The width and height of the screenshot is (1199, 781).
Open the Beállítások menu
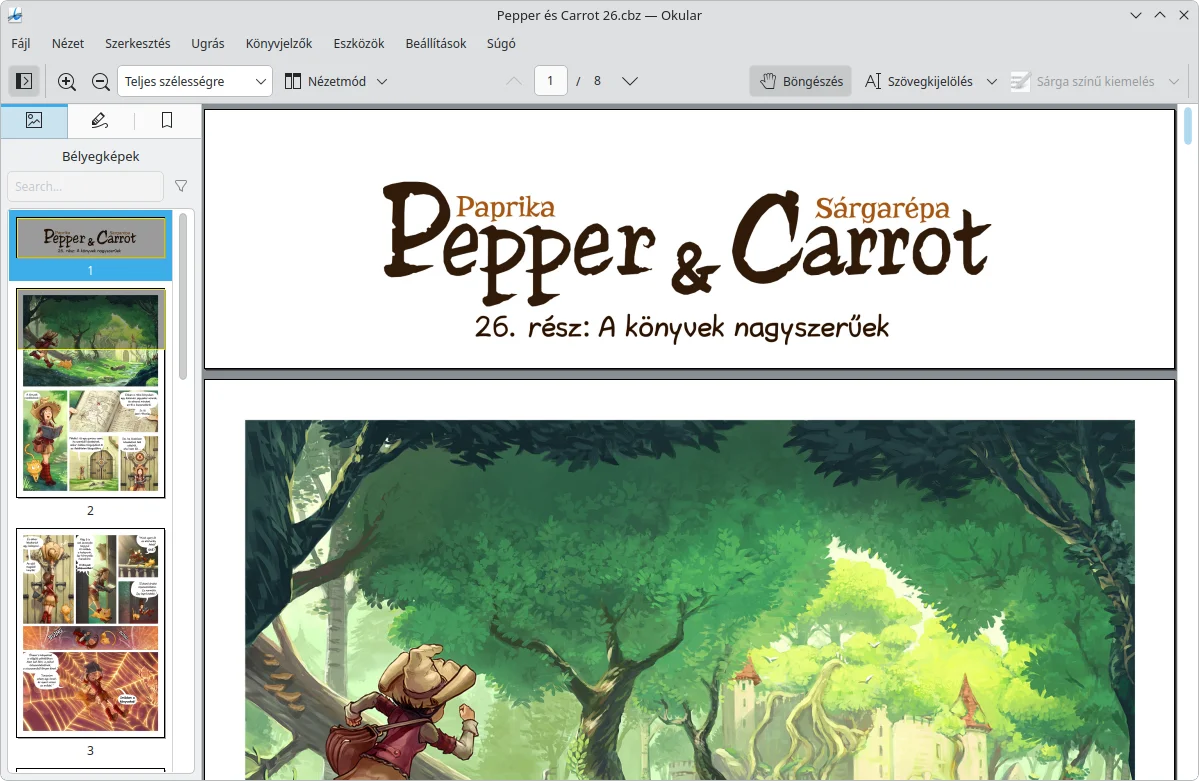436,44
